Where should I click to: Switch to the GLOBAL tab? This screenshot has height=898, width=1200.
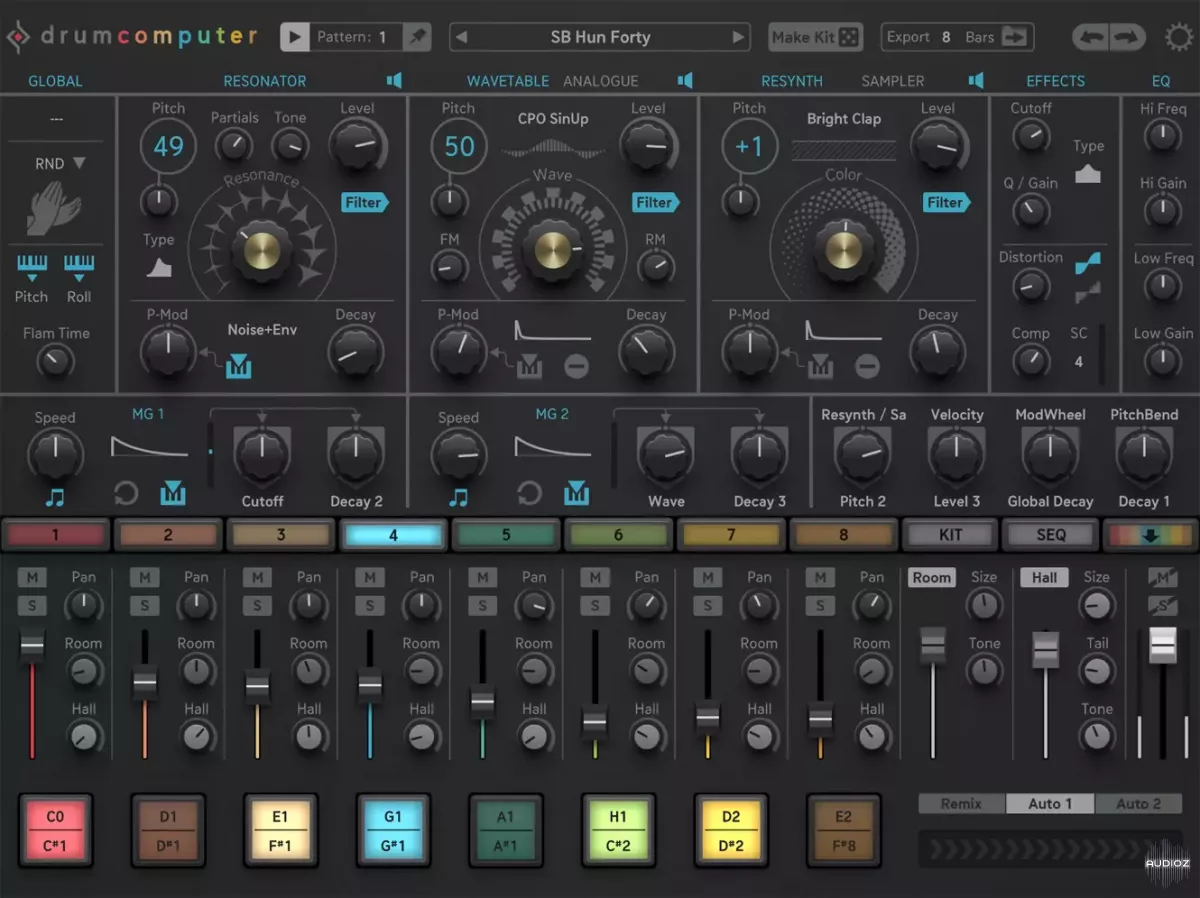coord(55,81)
